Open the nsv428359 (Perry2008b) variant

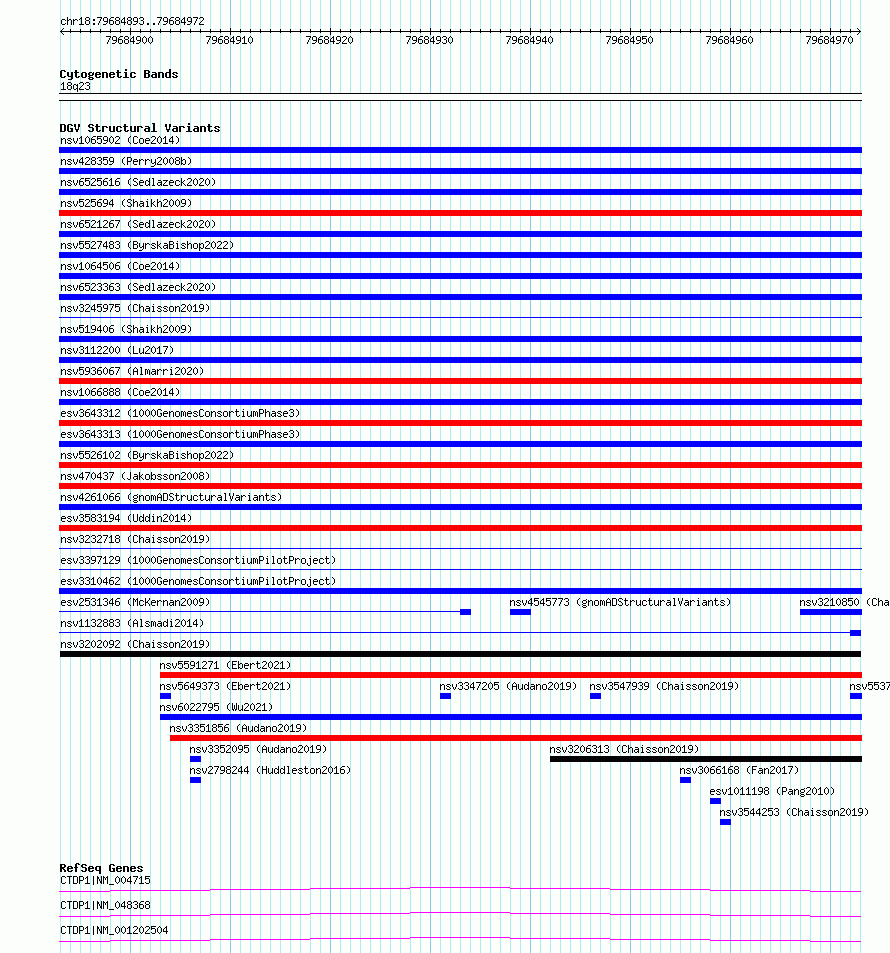click(126, 161)
